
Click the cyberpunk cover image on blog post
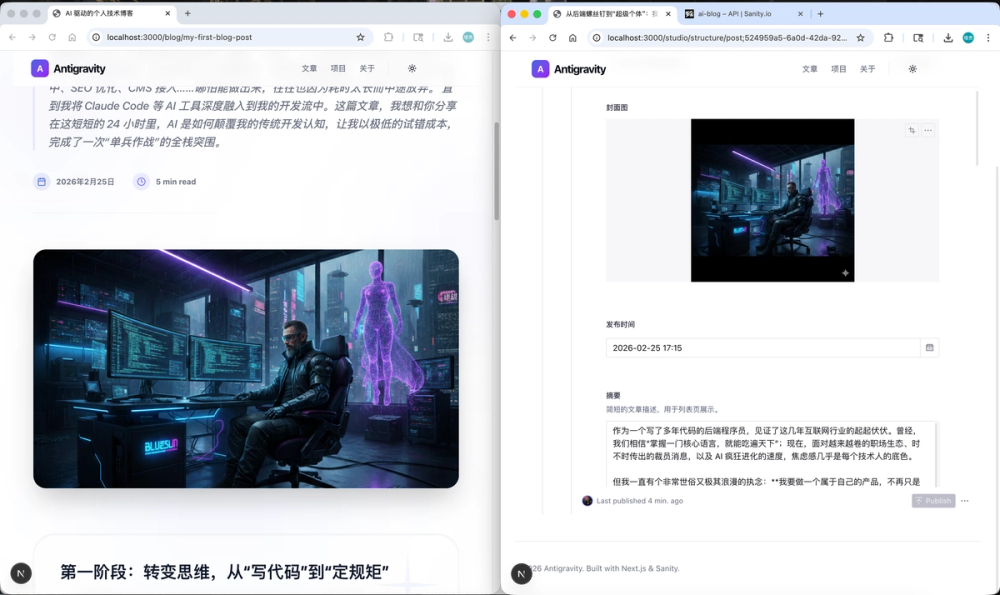246,369
